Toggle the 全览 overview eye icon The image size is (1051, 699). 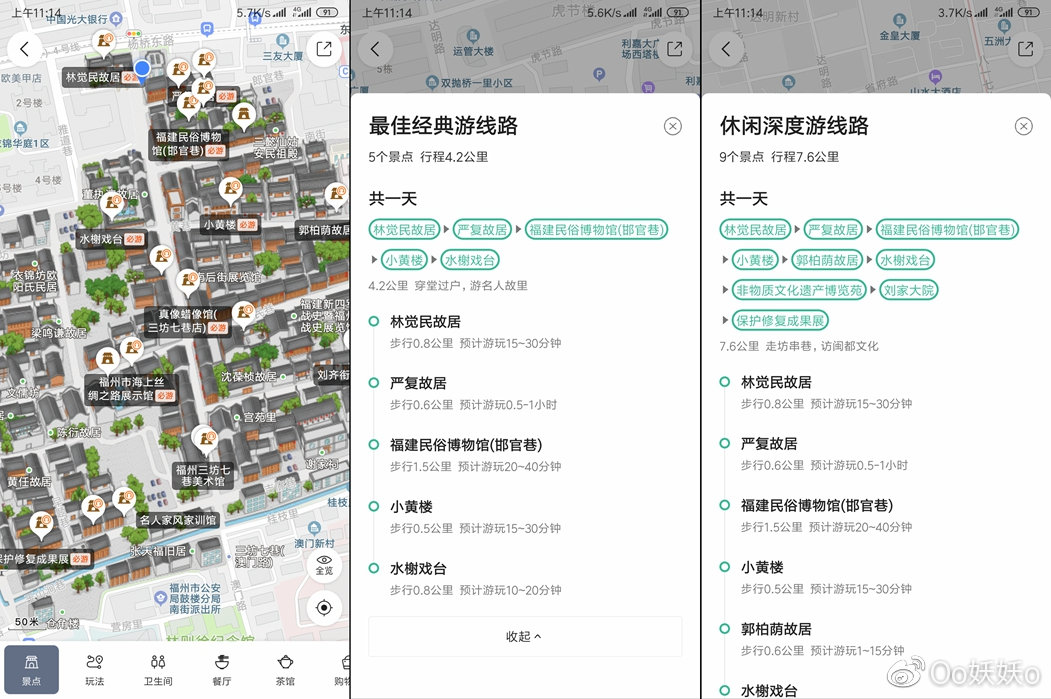(323, 565)
